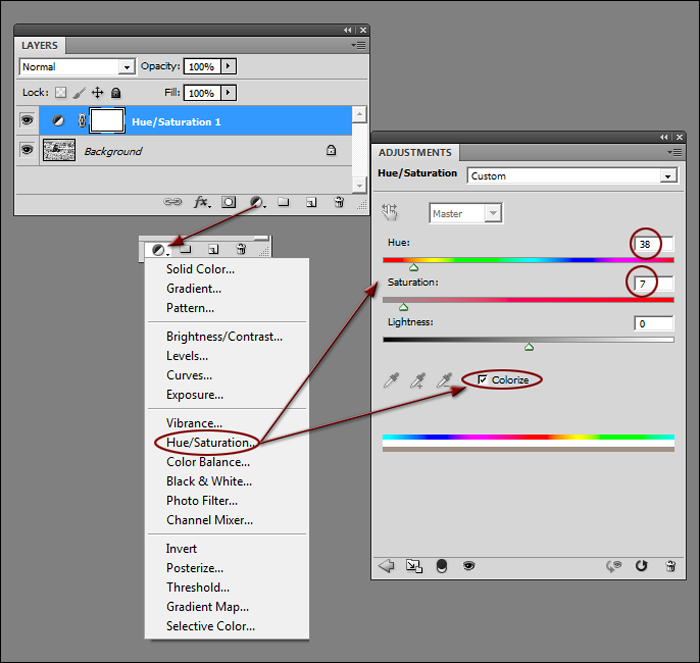700x663 pixels.
Task: Create new layer in Layers panel
Action: (311, 203)
